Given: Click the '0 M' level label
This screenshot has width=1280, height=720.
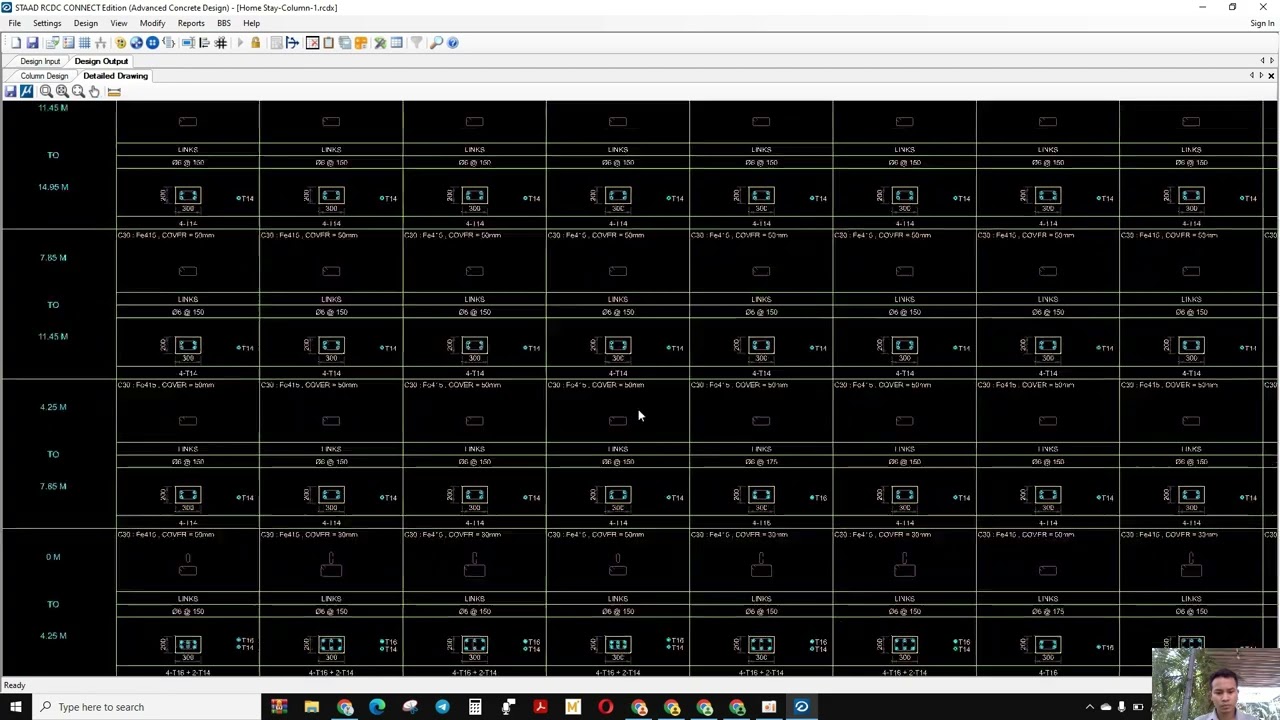Looking at the screenshot, I should (x=53, y=557).
